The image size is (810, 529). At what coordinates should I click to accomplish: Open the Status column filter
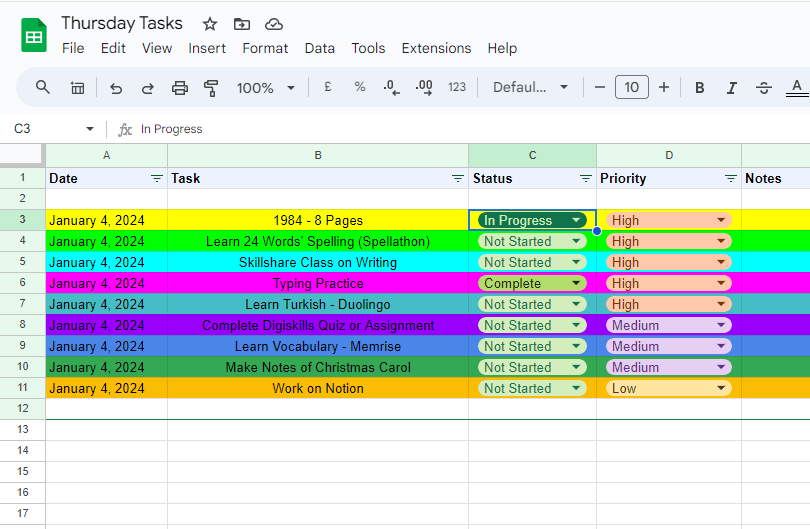coord(585,178)
